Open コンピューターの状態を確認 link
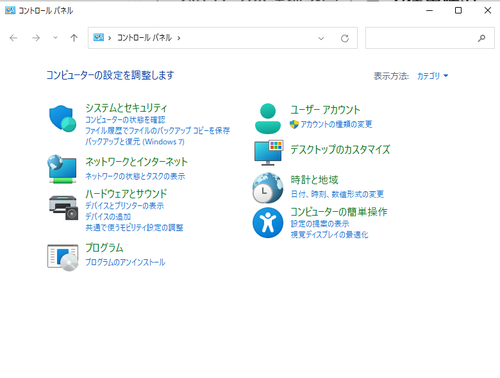Screen dimensions: 500x378 click(125, 120)
